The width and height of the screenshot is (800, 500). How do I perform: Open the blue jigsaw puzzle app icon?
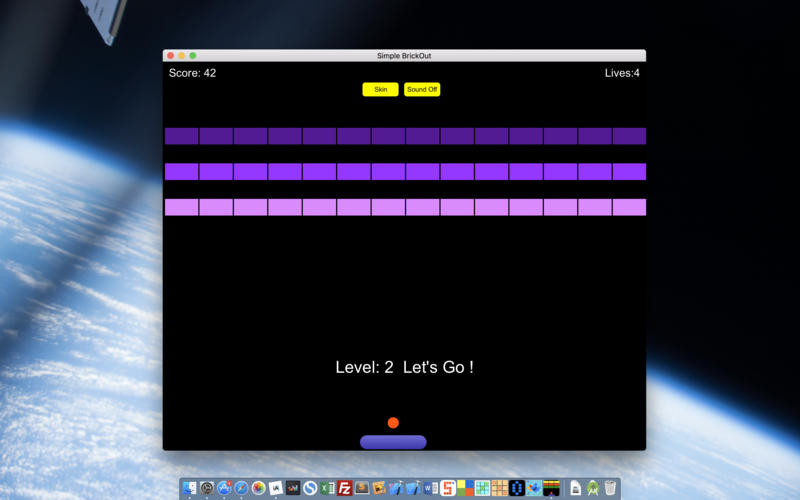[534, 488]
